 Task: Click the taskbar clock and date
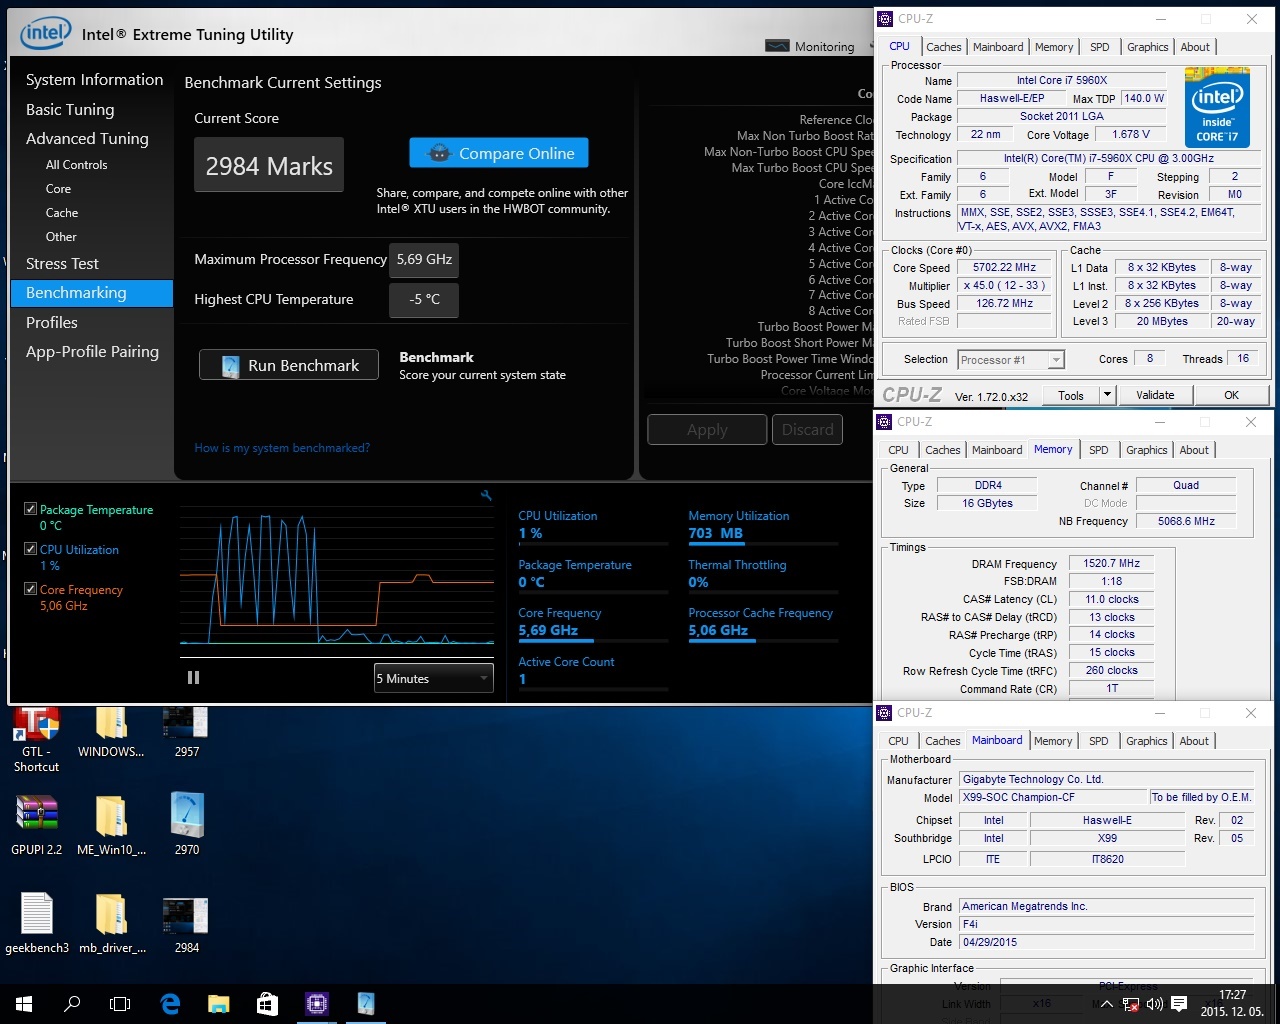(x=1232, y=1003)
